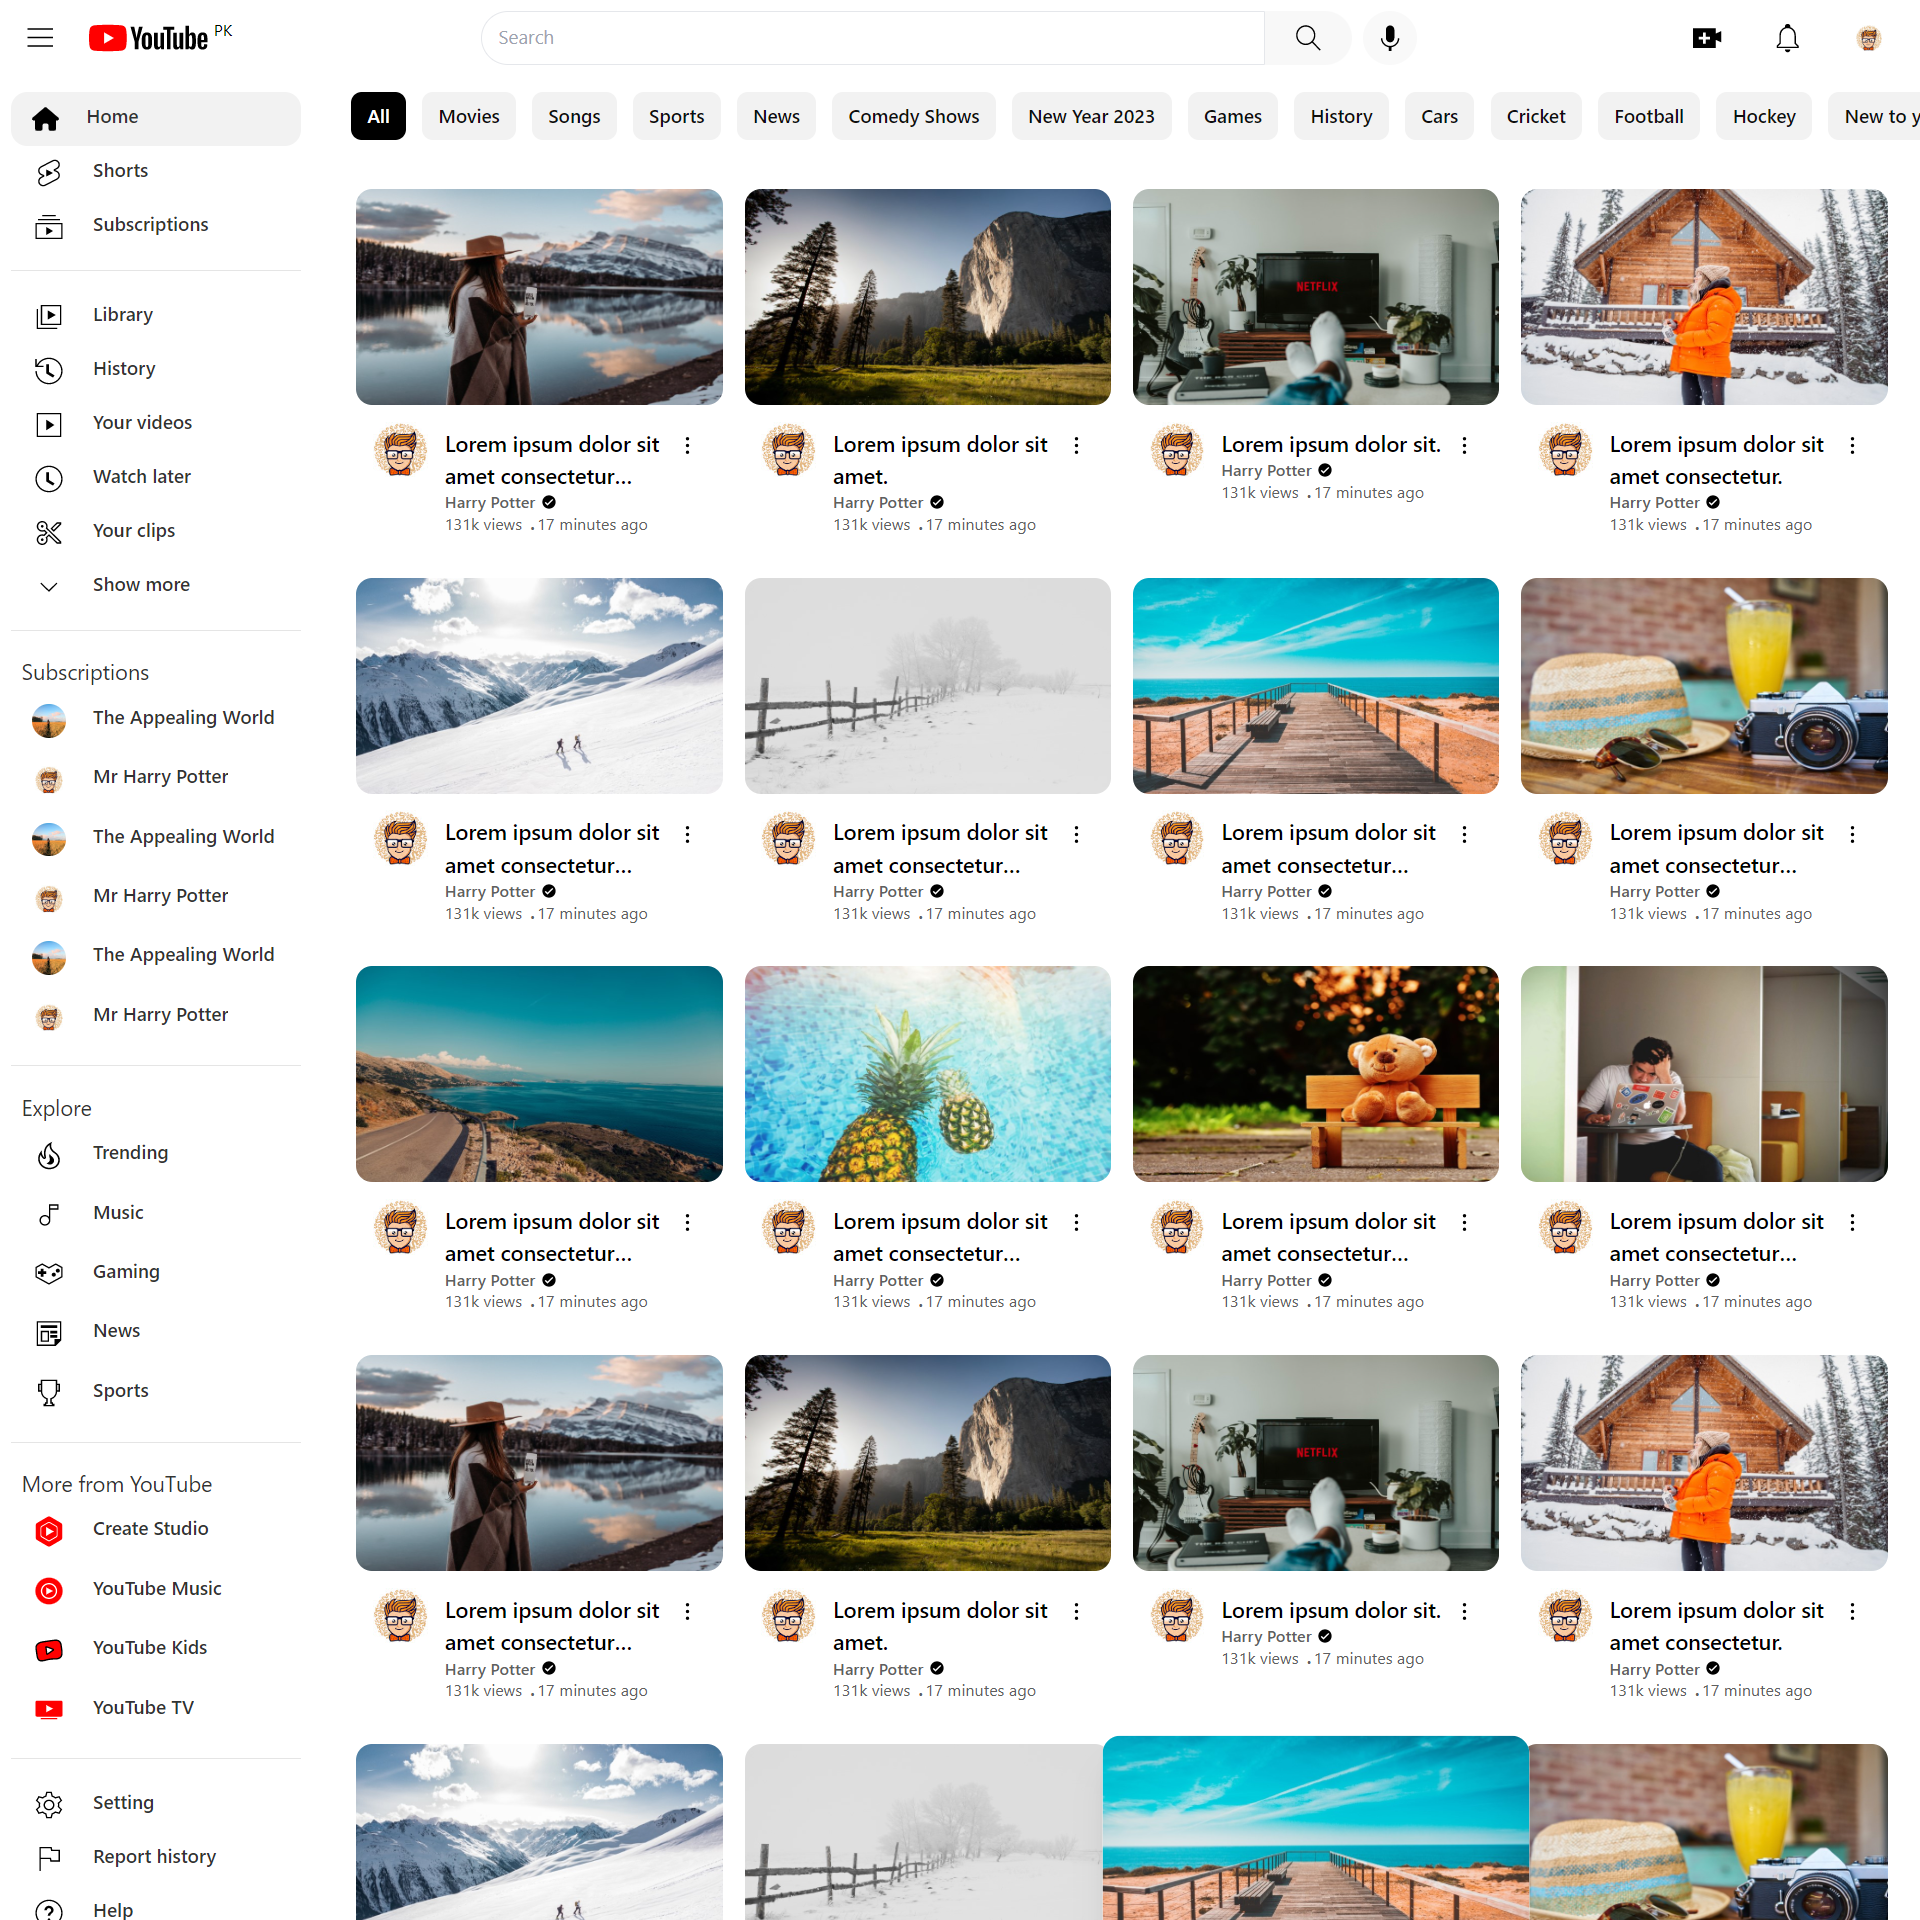This screenshot has width=1920, height=1920.
Task: Click the search magnifier button
Action: [1307, 38]
